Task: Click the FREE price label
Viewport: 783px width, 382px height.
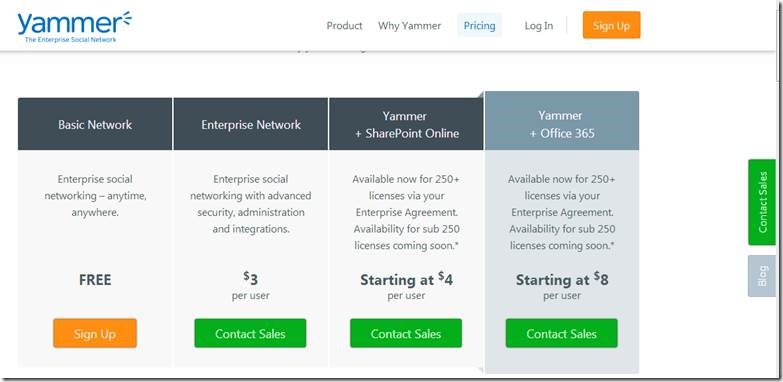Action: [x=95, y=280]
